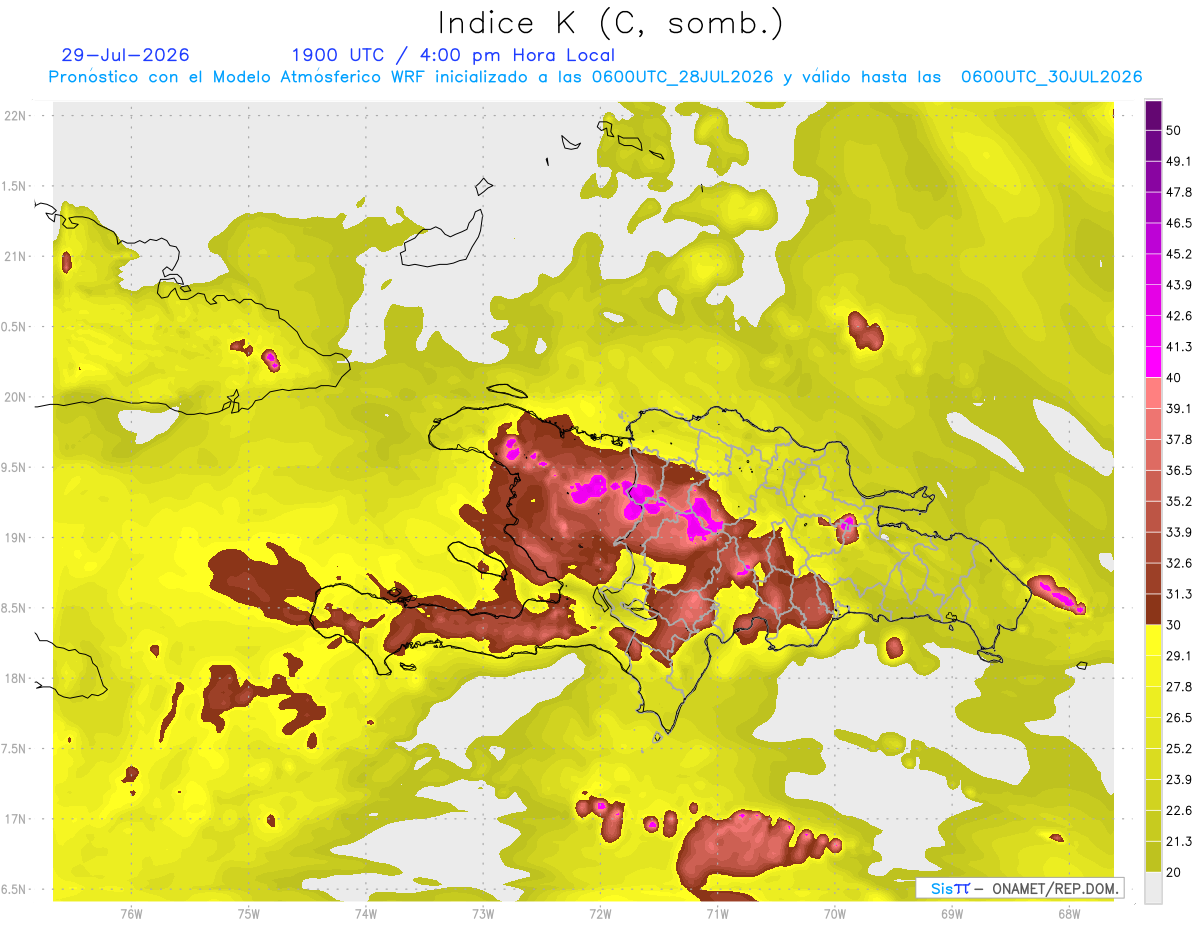The width and height of the screenshot is (1200, 927).
Task: Click the "1900 UTC / 4:00 pm Hora Local" text
Action: (453, 55)
